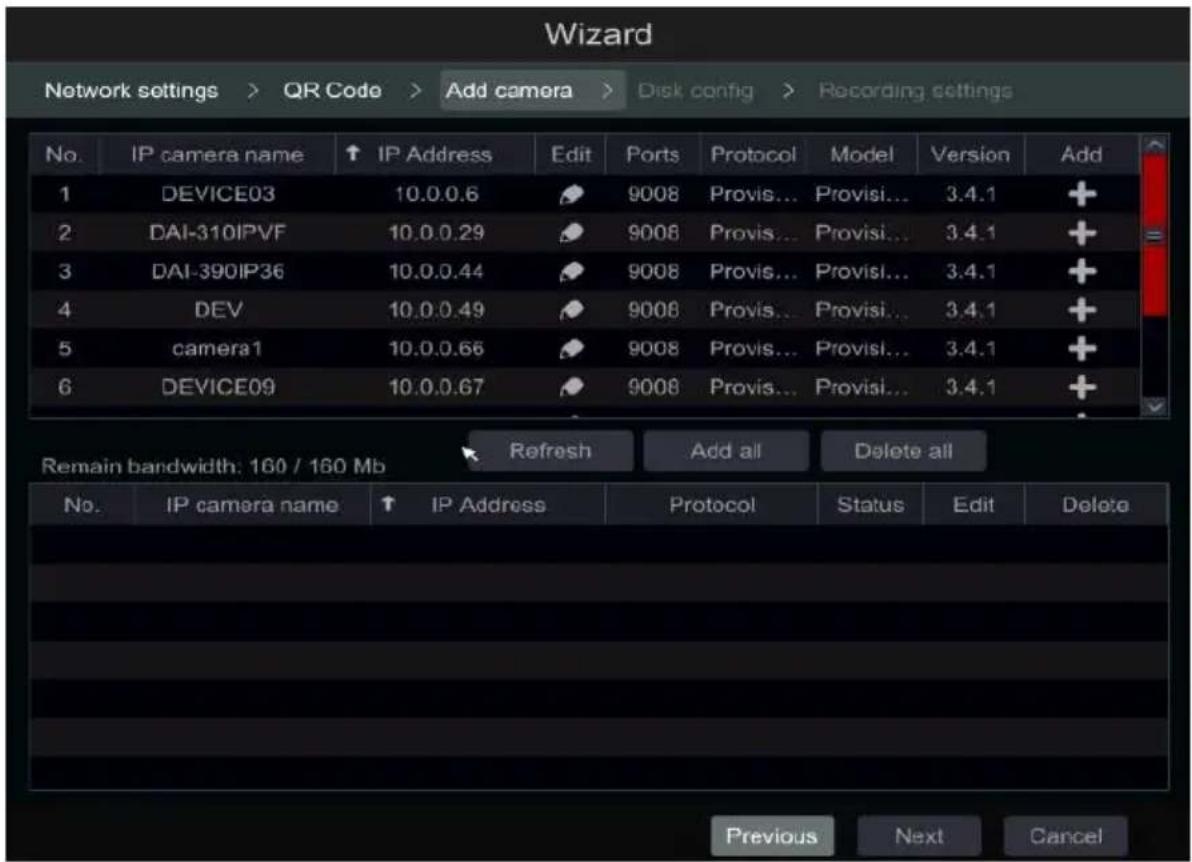
Task: Edit DAI-310IPVF using the pencil icon
Action: 571,233
